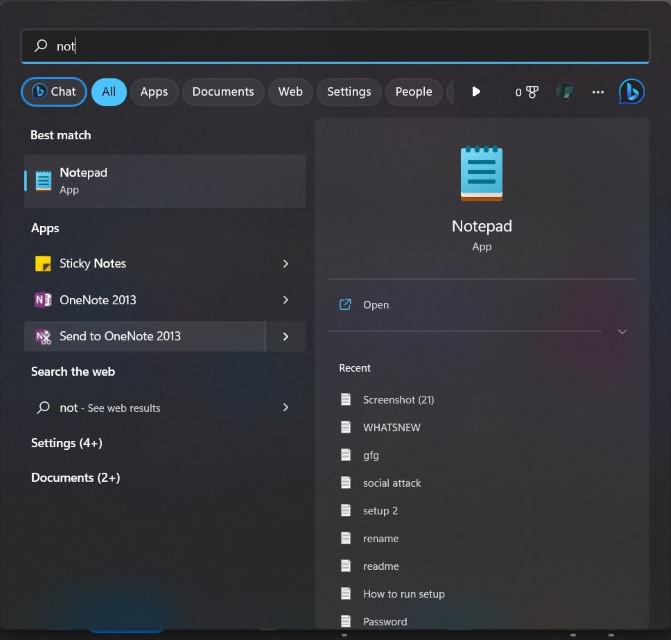Image resolution: width=671 pixels, height=640 pixels.
Task: Open recent file 'WHATSNEW'
Action: click(x=392, y=427)
